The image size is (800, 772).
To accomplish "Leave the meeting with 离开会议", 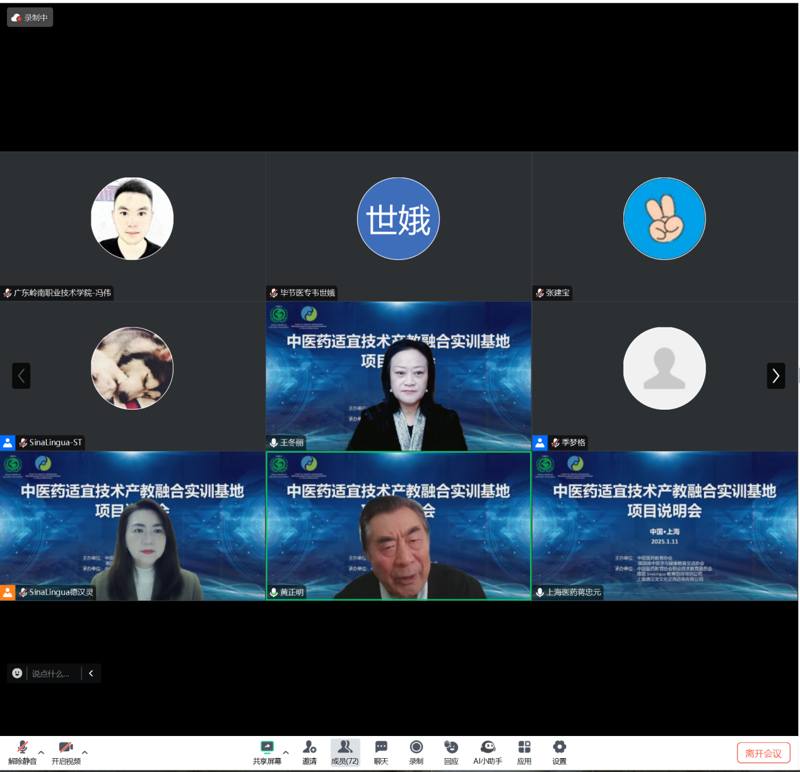I will (763, 753).
